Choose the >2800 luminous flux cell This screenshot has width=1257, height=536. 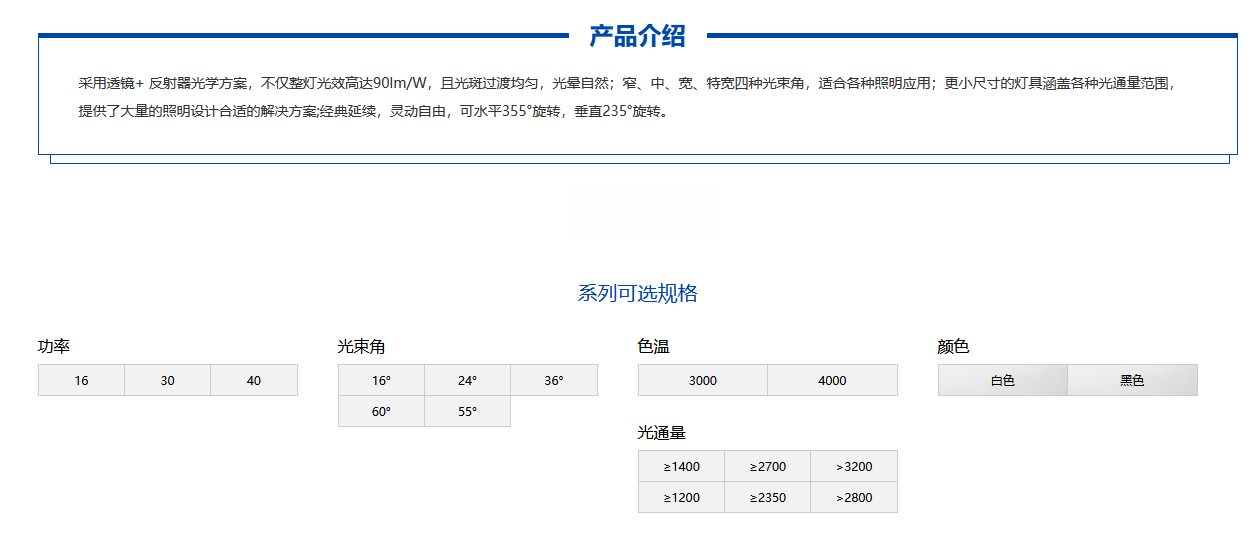click(854, 498)
